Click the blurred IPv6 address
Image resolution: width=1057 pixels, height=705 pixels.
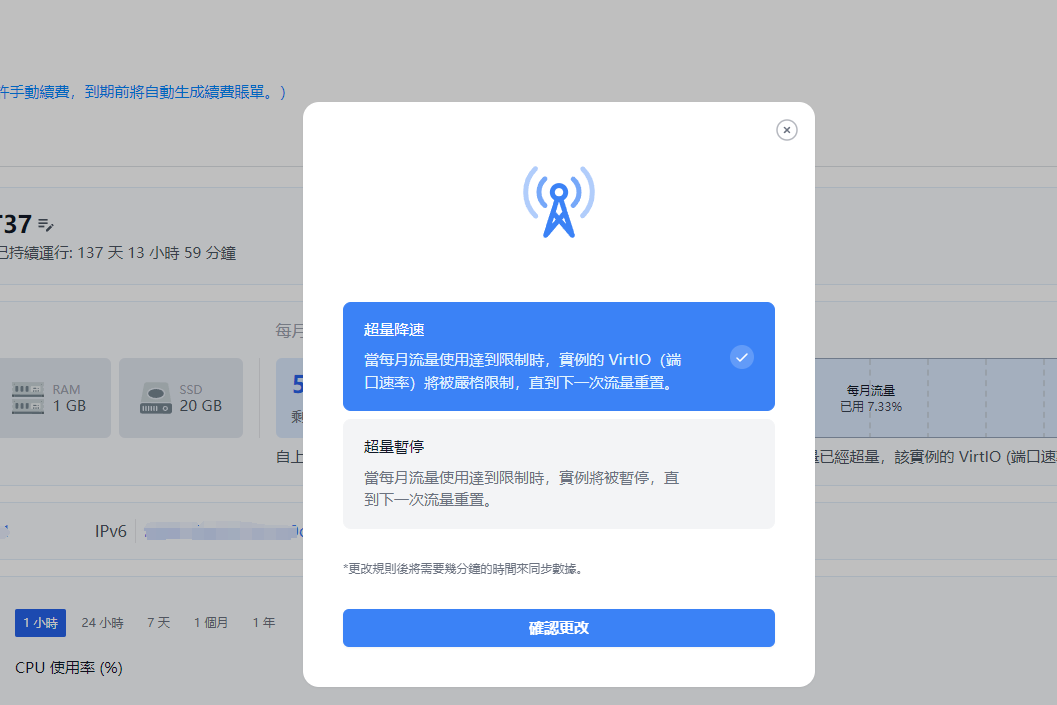(220, 532)
